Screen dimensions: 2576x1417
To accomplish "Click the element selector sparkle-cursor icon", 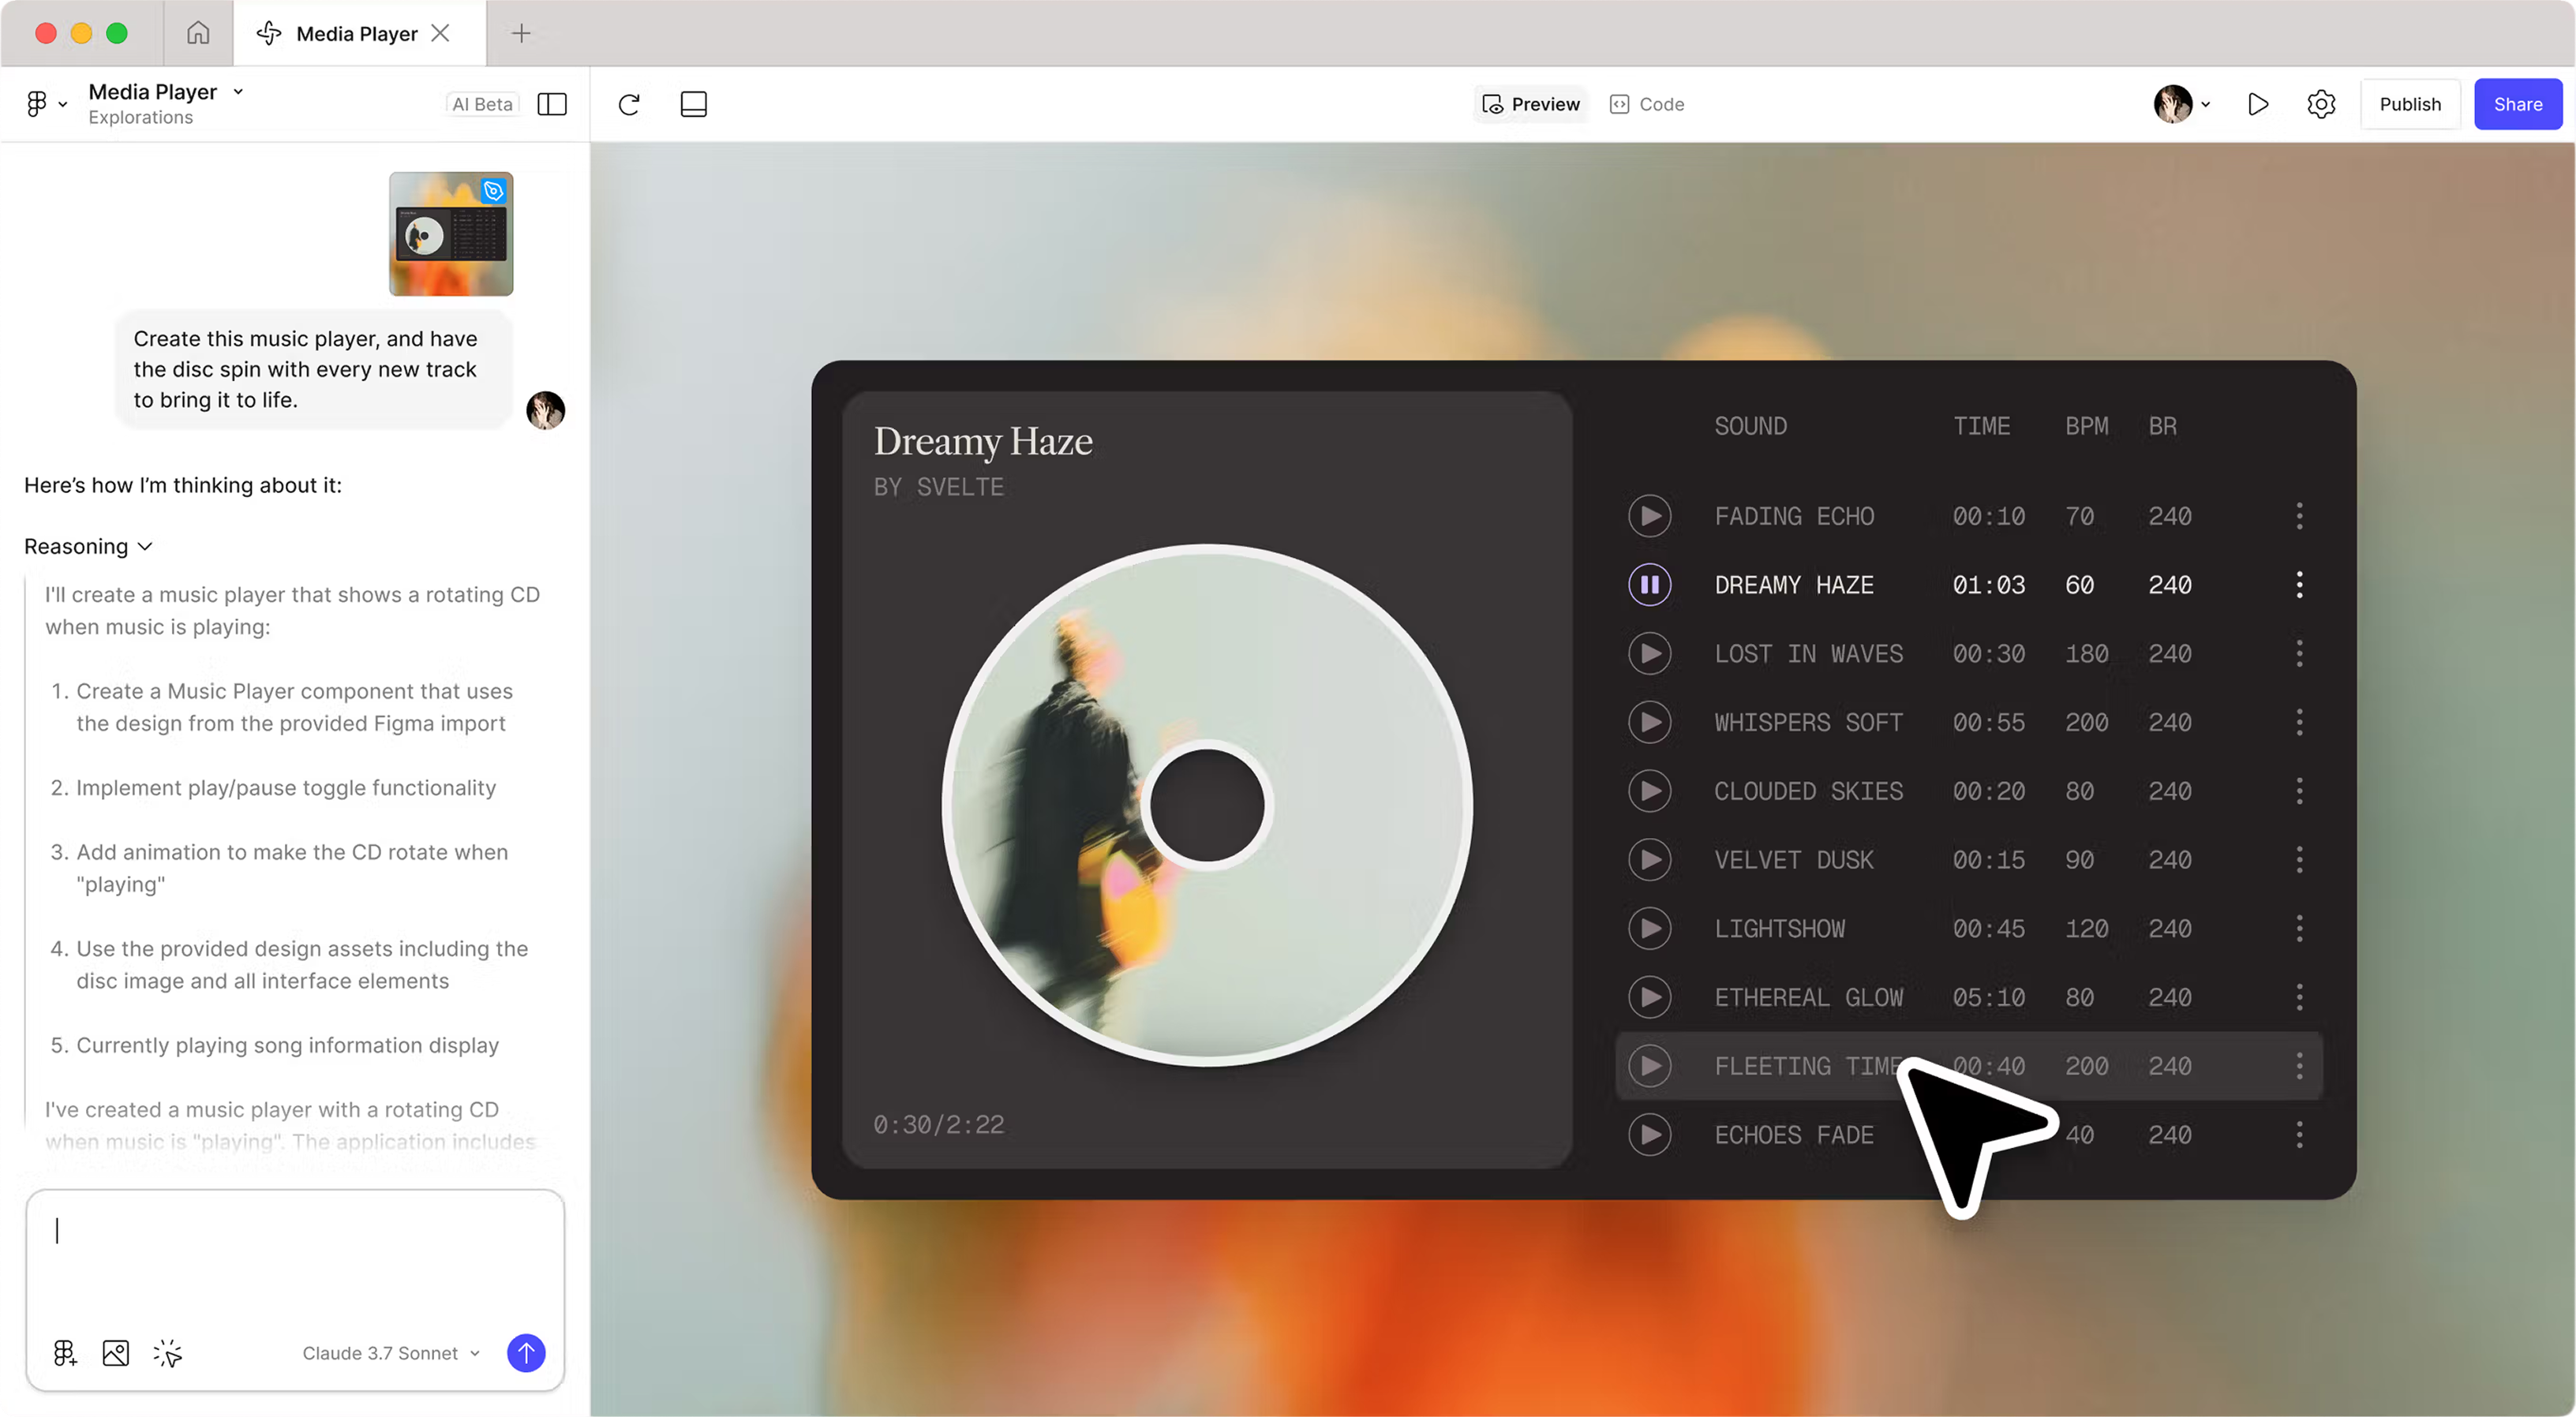I will pyautogui.click(x=167, y=1353).
